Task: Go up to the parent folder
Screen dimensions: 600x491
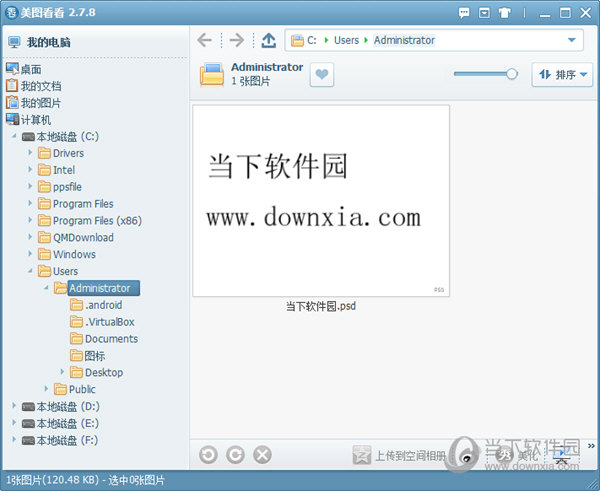Action: (x=268, y=40)
